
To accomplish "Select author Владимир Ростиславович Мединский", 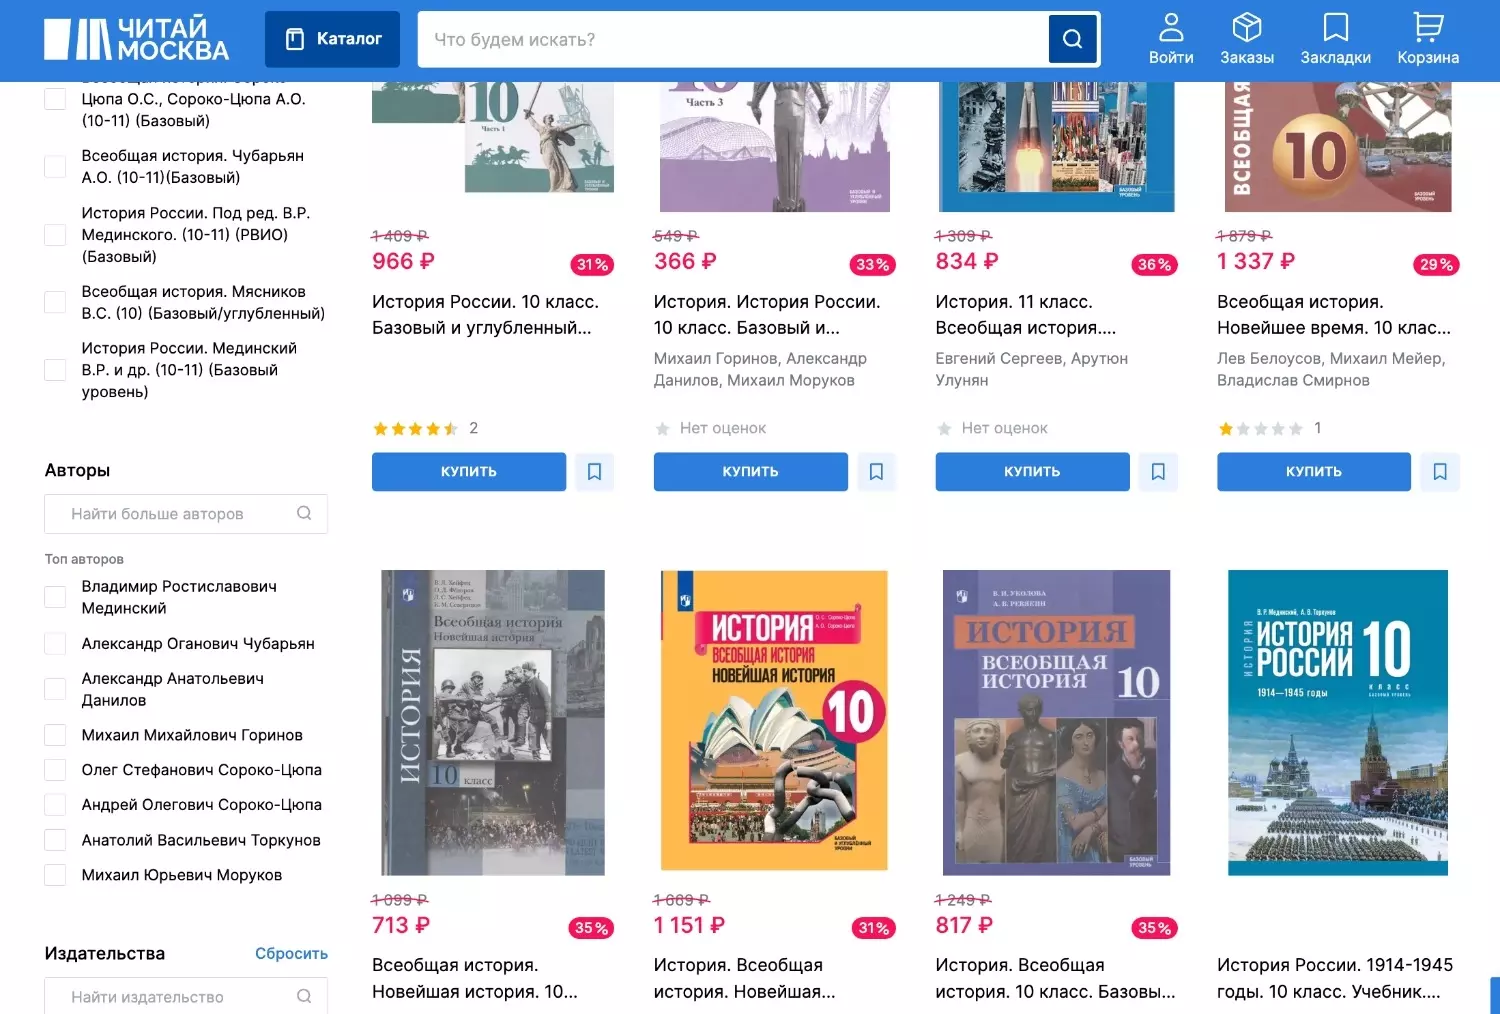I will [x=55, y=597].
